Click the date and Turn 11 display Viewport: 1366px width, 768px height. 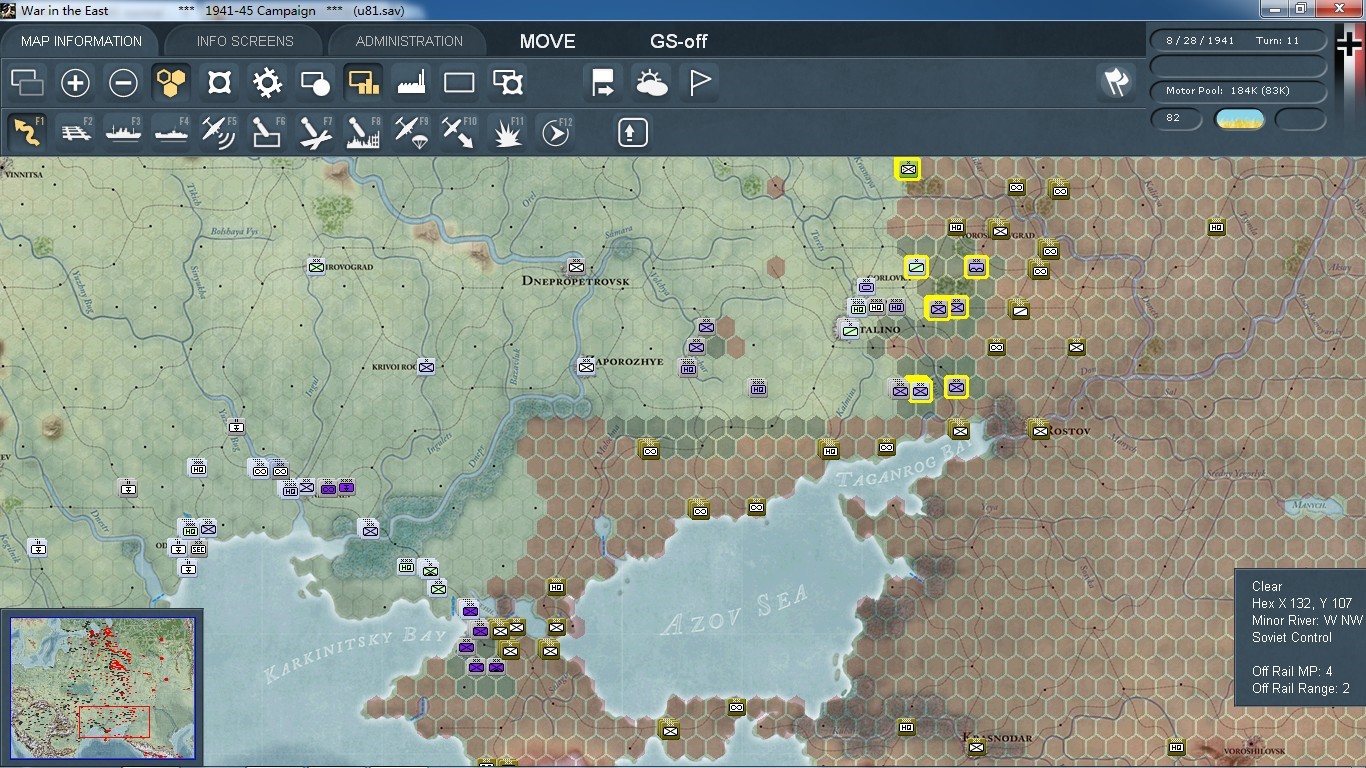(1239, 41)
